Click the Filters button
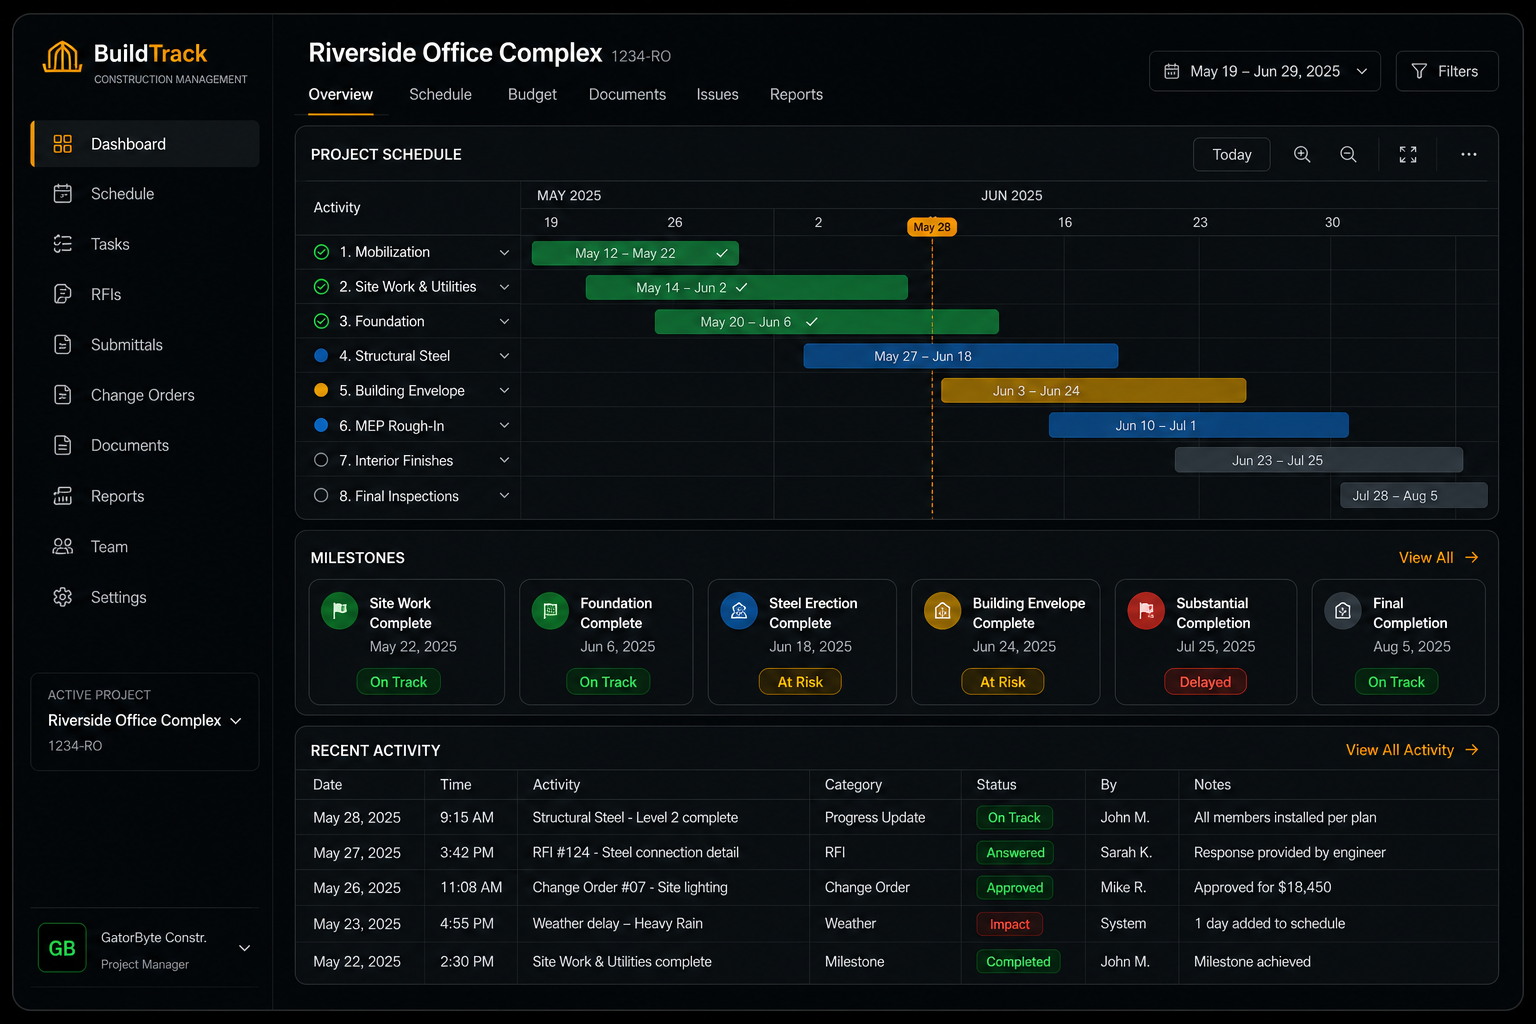 1447,71
